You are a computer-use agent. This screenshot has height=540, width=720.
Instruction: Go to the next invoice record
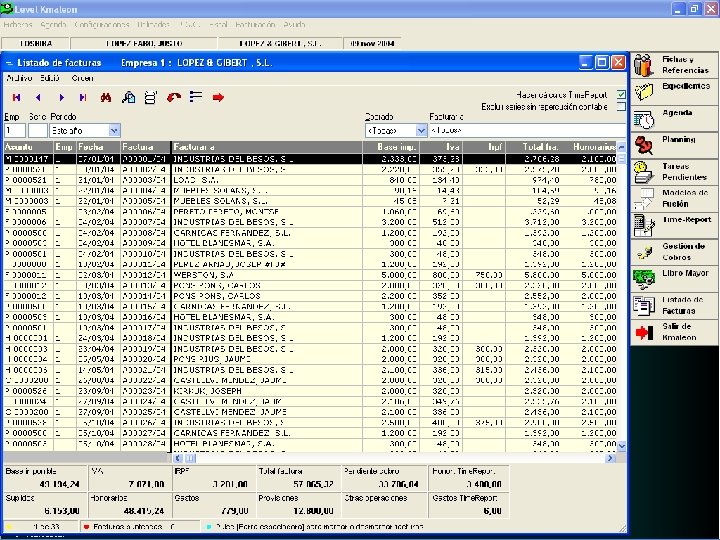click(x=61, y=97)
